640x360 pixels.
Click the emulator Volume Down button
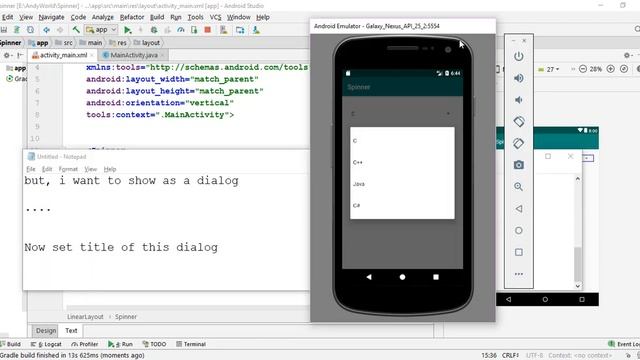(x=519, y=100)
